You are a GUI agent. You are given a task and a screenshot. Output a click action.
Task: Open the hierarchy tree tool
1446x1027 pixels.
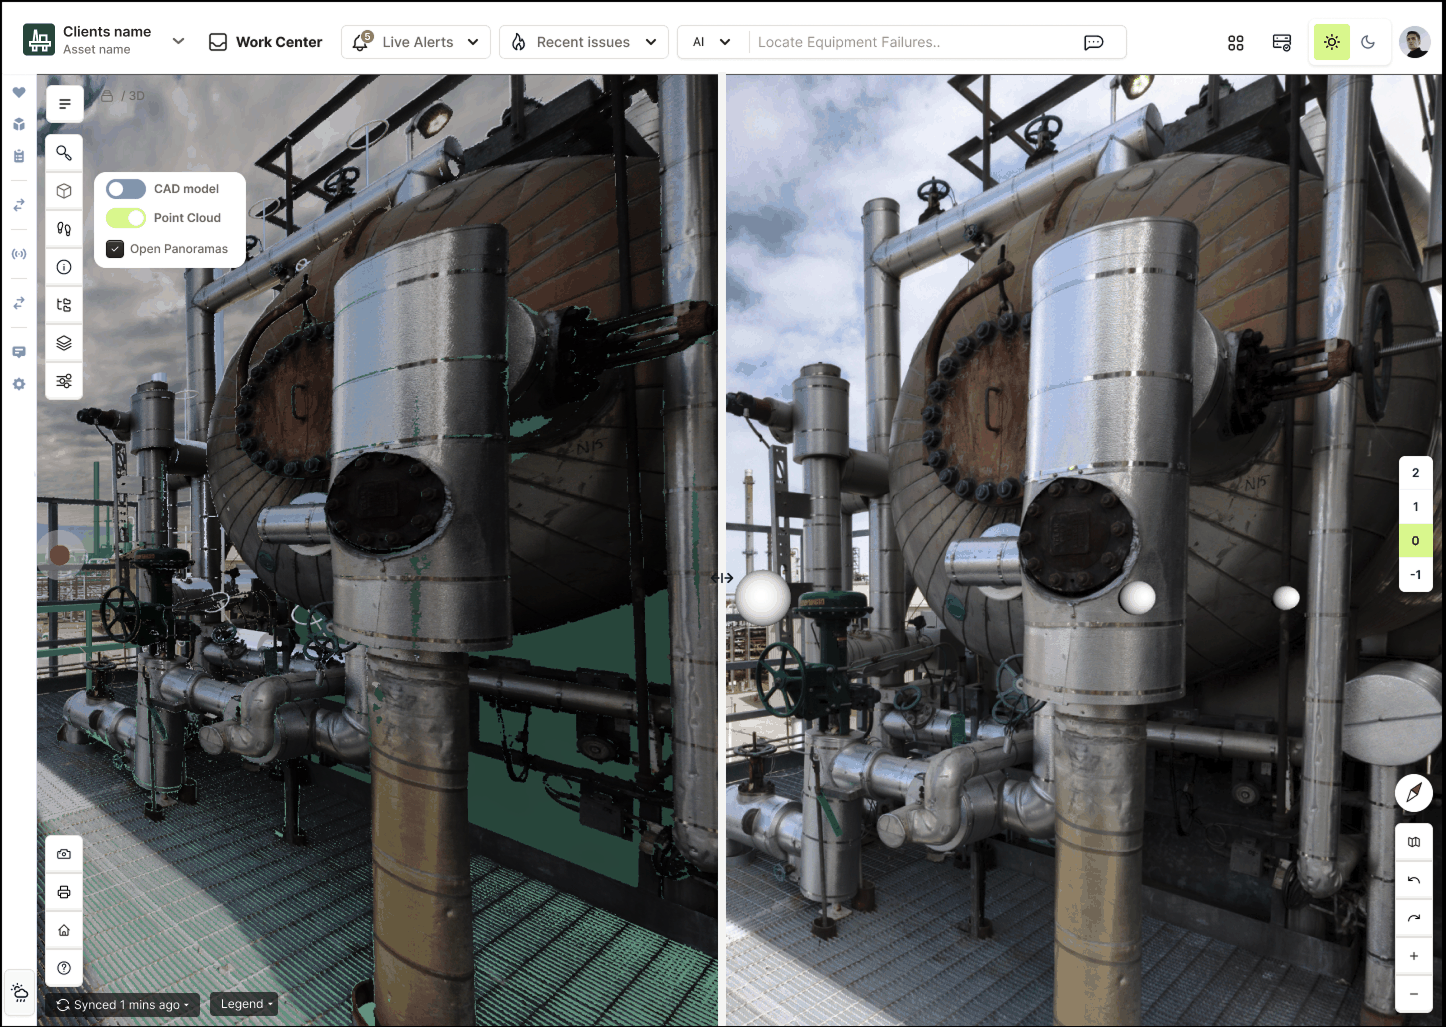(x=64, y=305)
